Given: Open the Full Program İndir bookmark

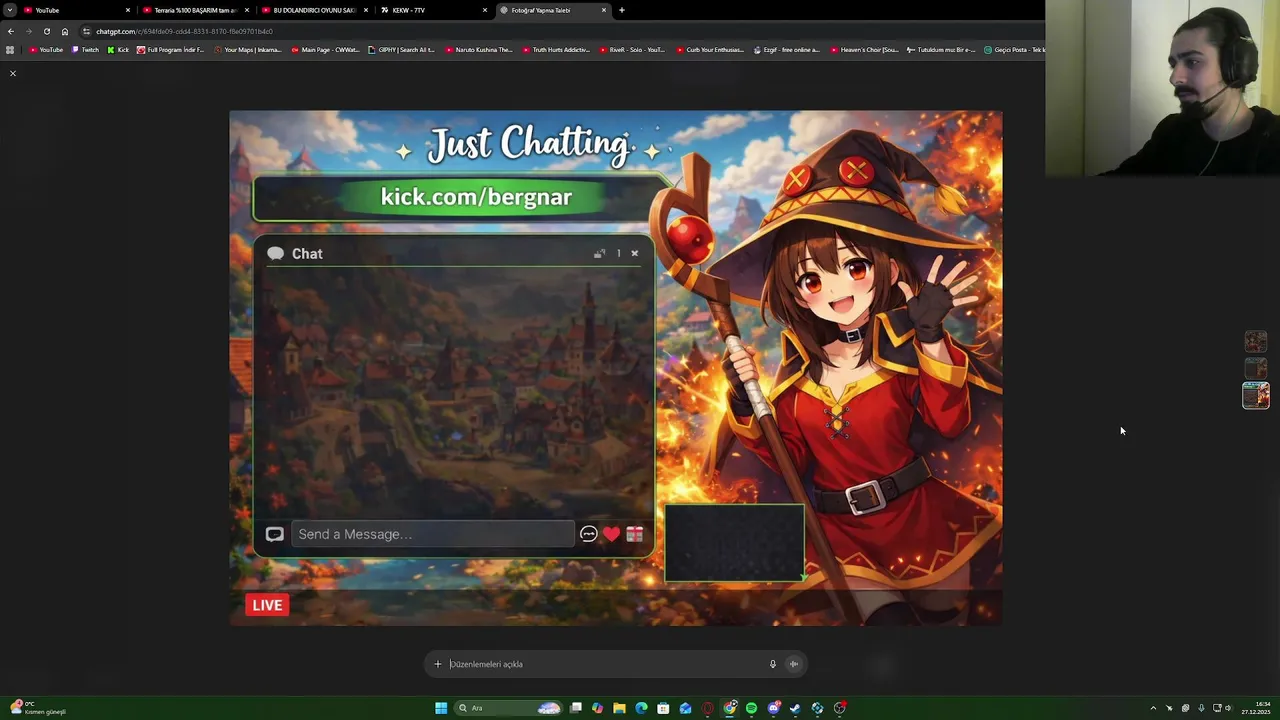Looking at the screenshot, I should click(x=171, y=50).
